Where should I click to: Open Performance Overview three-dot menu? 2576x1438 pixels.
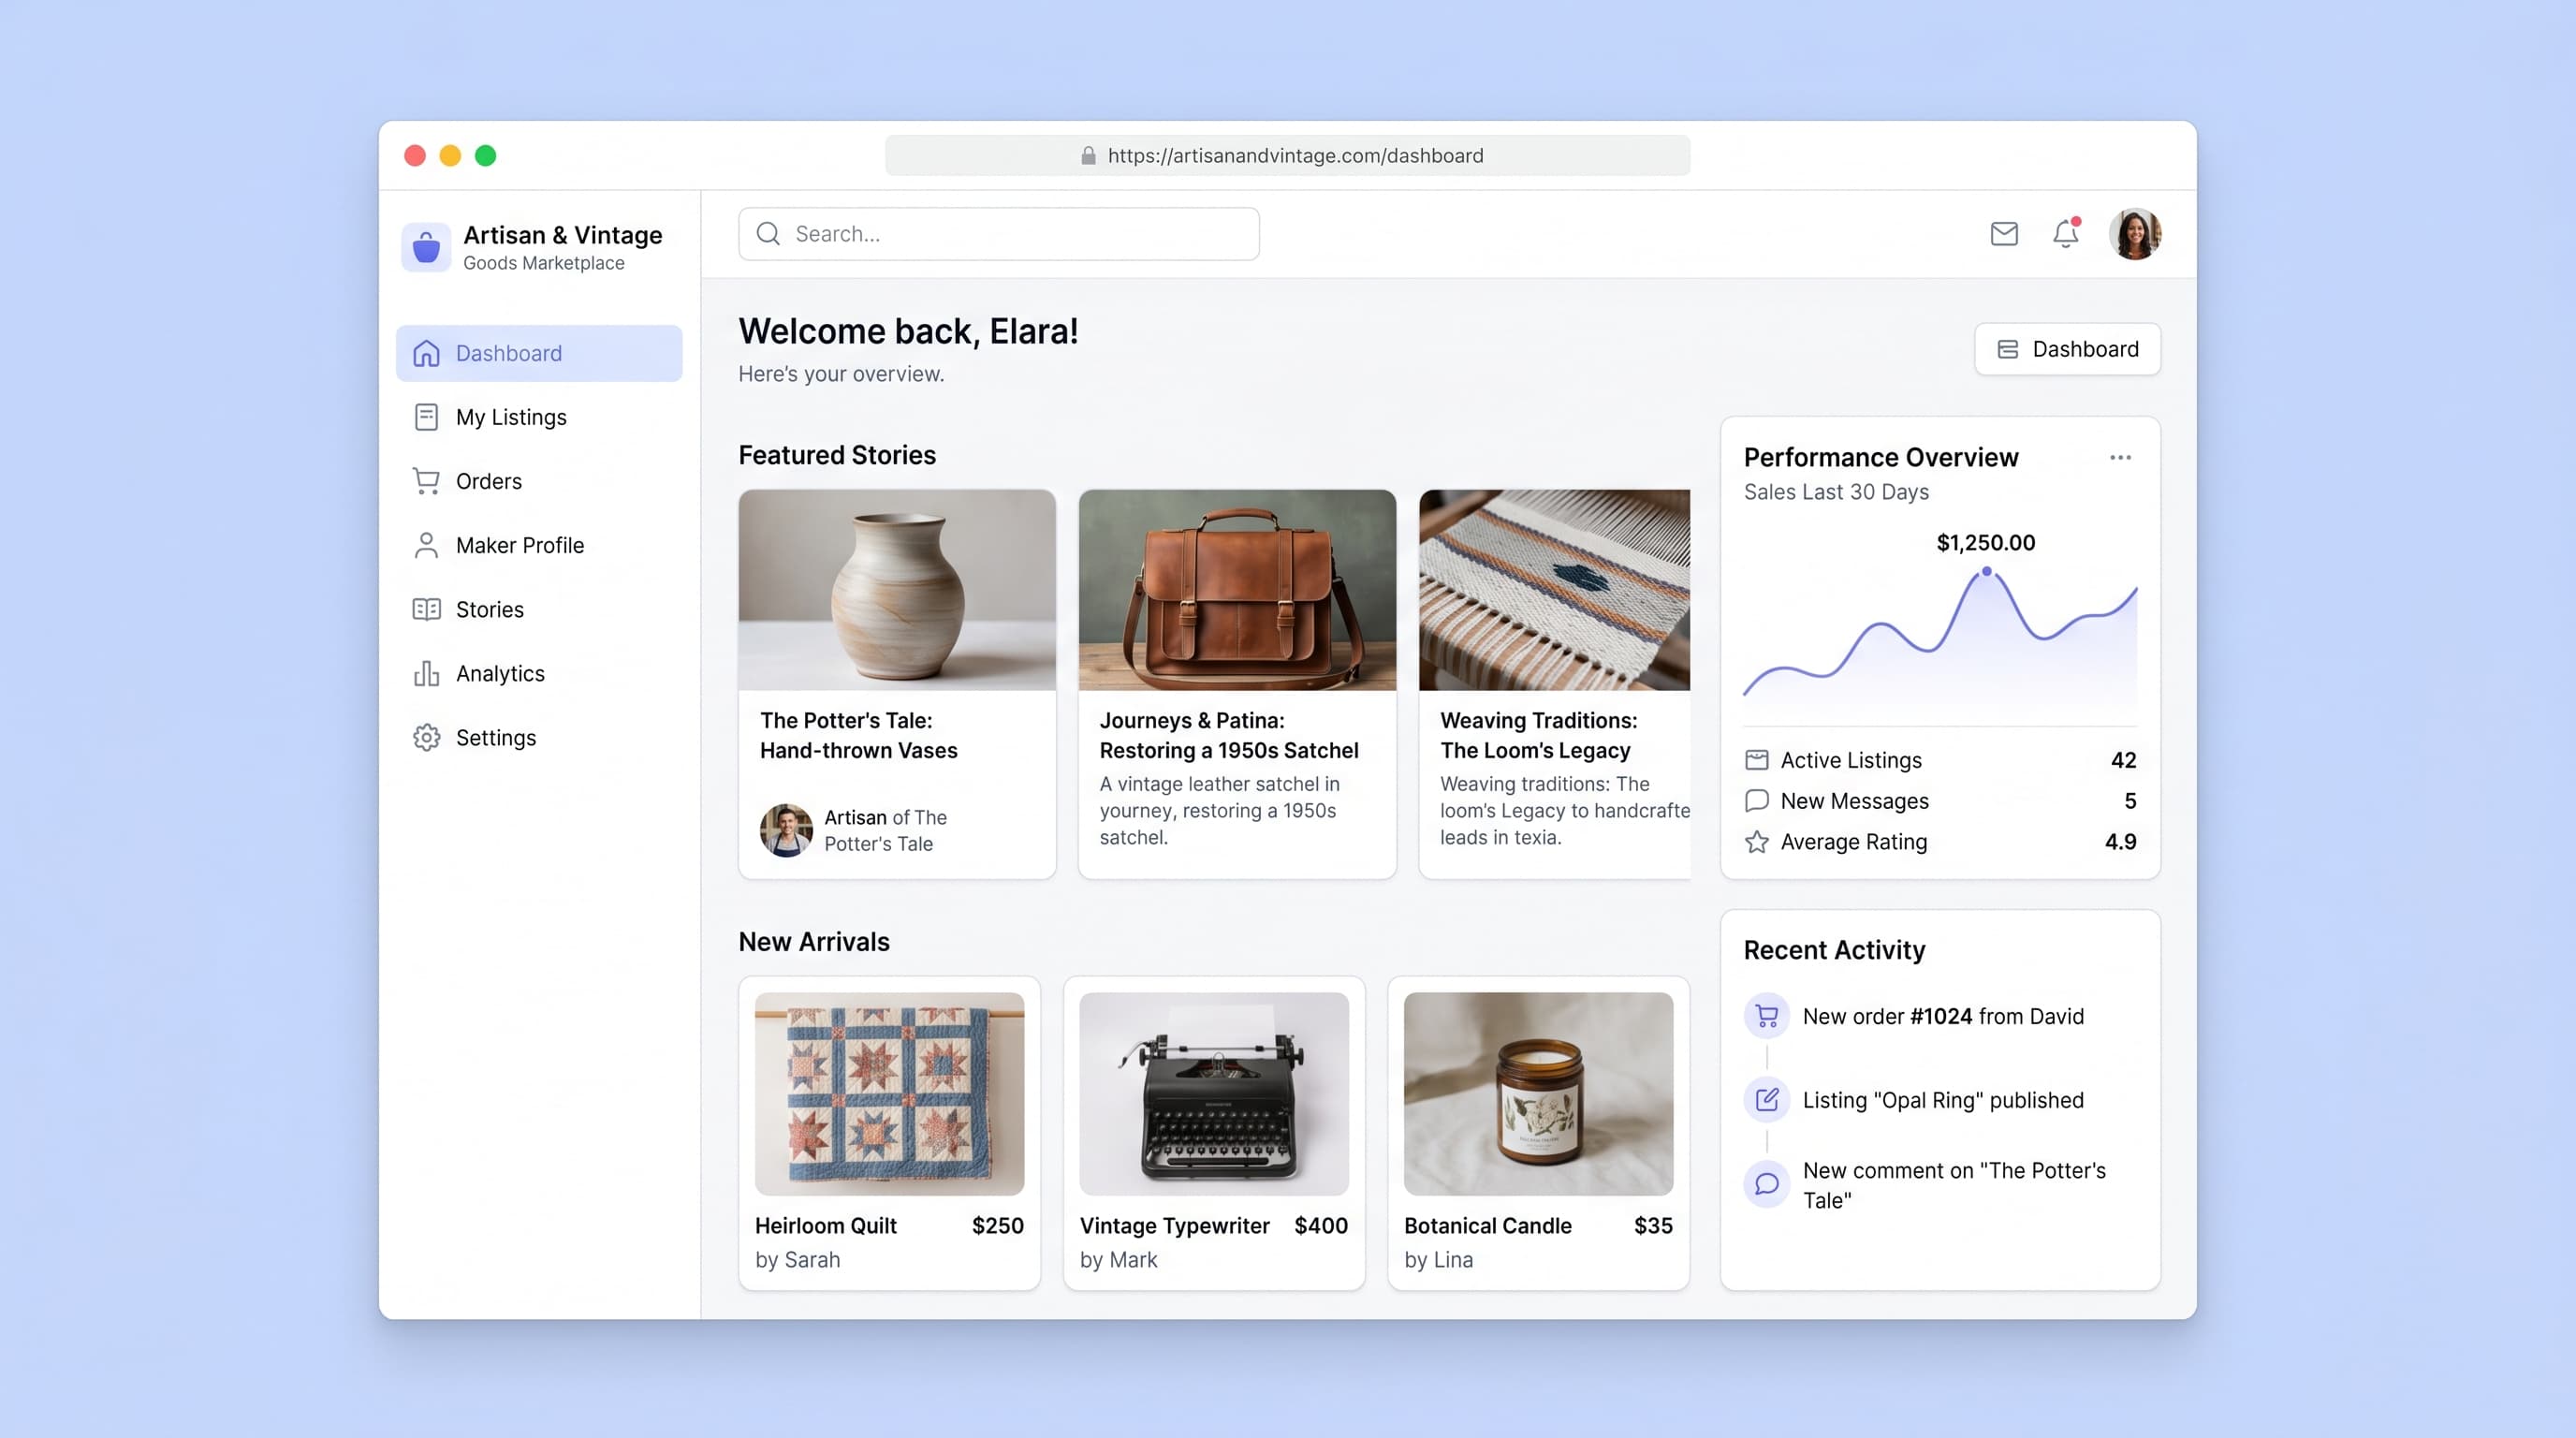pyautogui.click(x=2120, y=458)
